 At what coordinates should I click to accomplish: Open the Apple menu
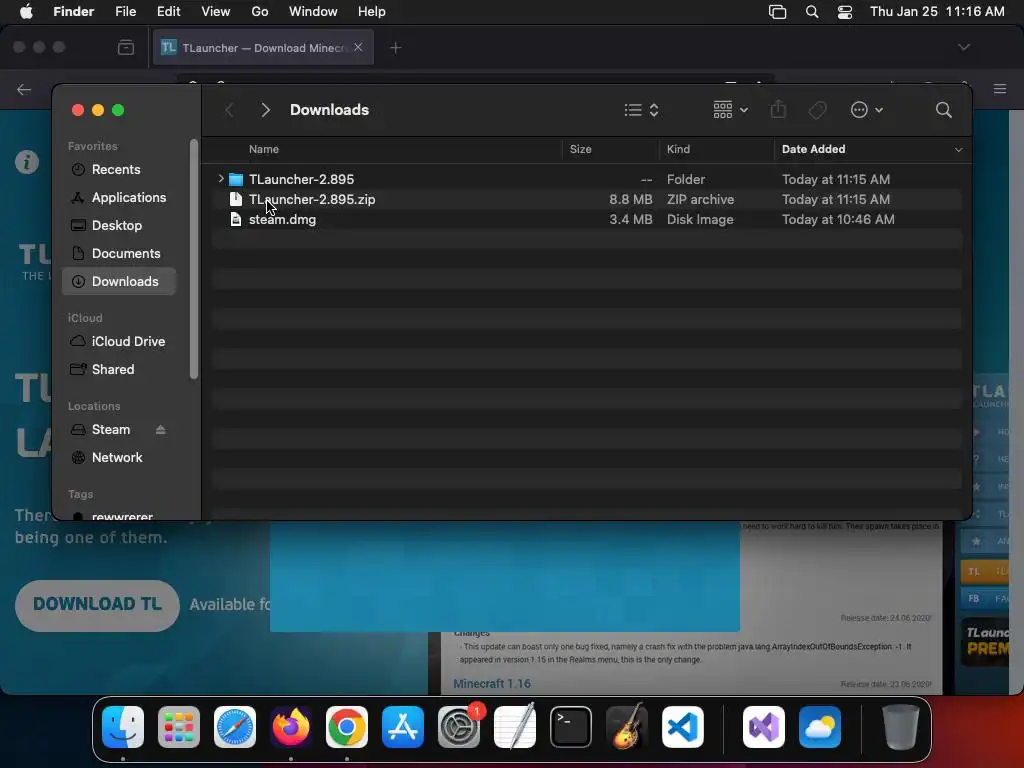(26, 12)
